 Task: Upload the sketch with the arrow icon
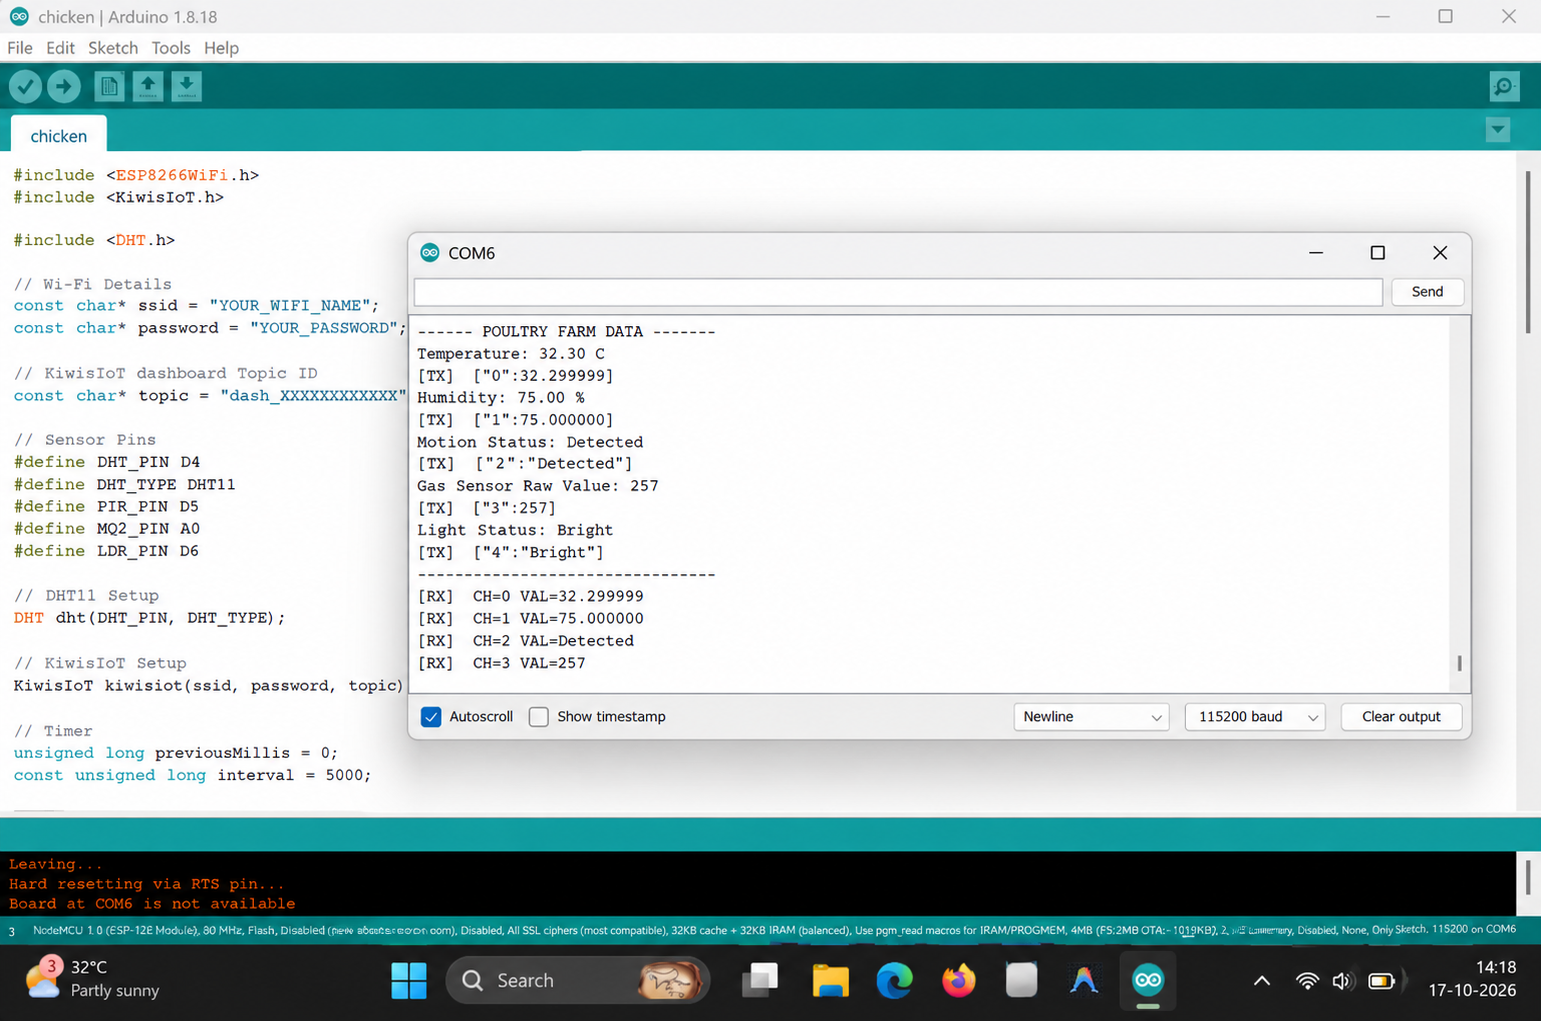click(x=64, y=87)
